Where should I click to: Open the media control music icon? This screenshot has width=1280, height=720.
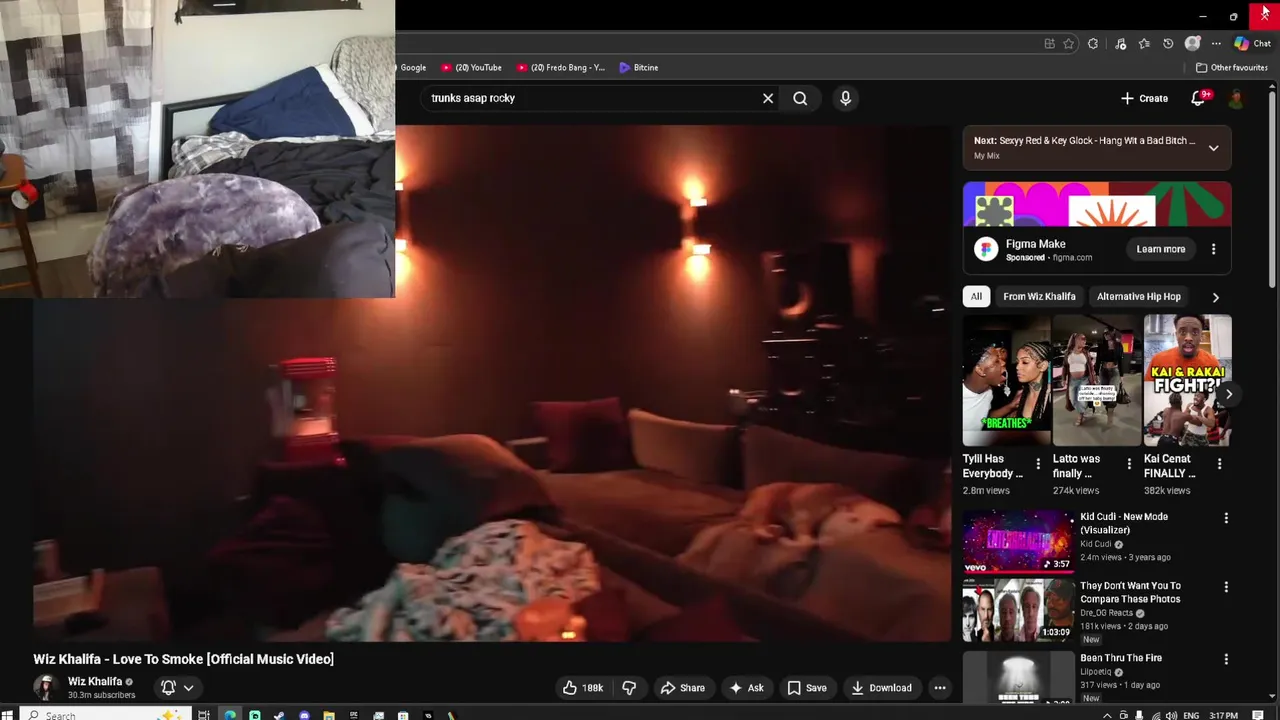pos(1120,44)
